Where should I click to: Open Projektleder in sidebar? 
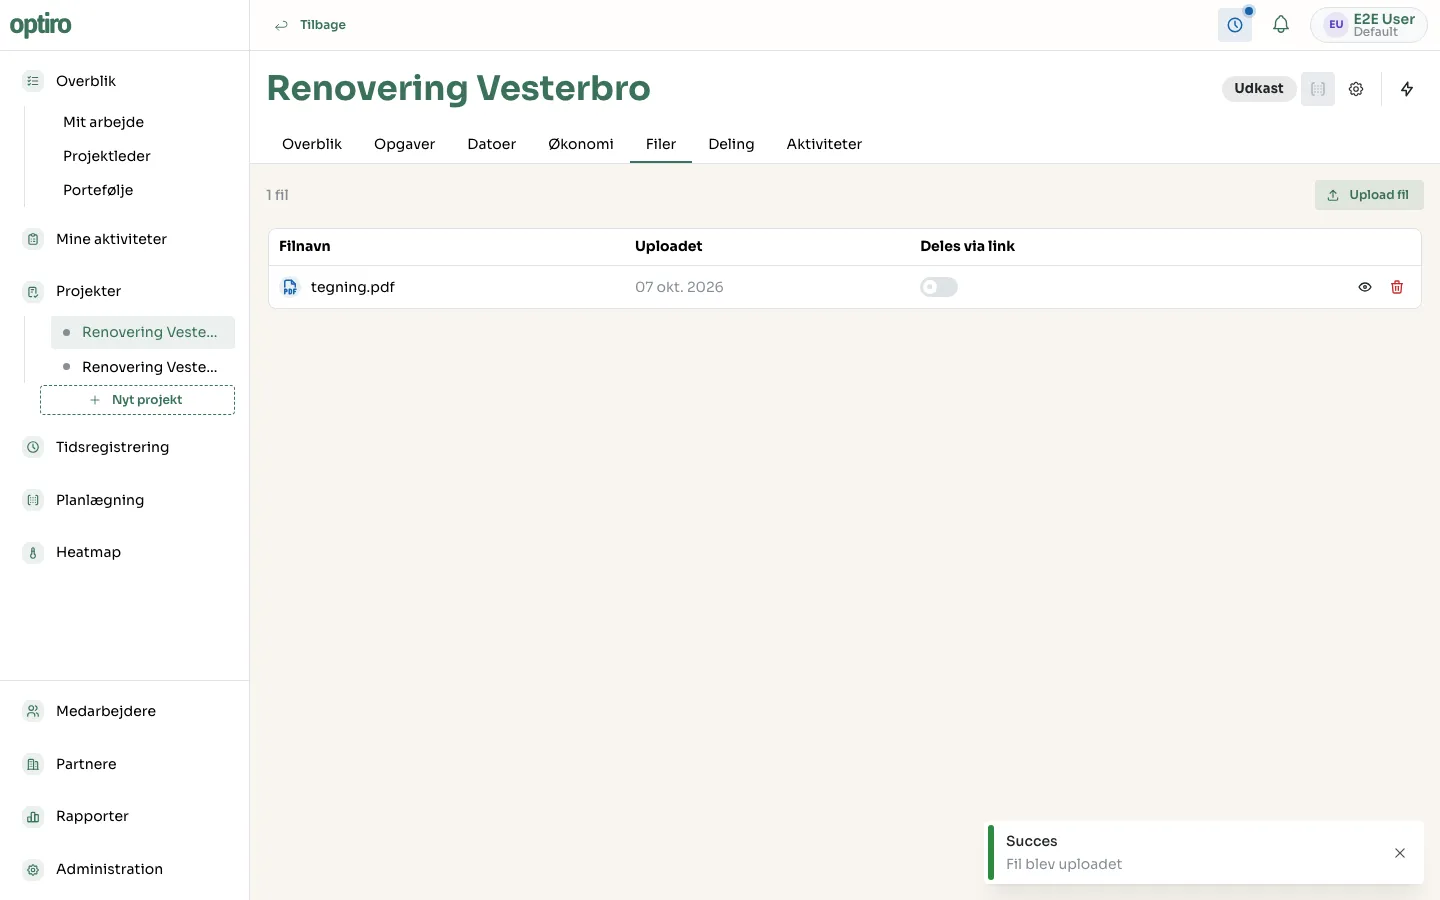click(x=107, y=156)
